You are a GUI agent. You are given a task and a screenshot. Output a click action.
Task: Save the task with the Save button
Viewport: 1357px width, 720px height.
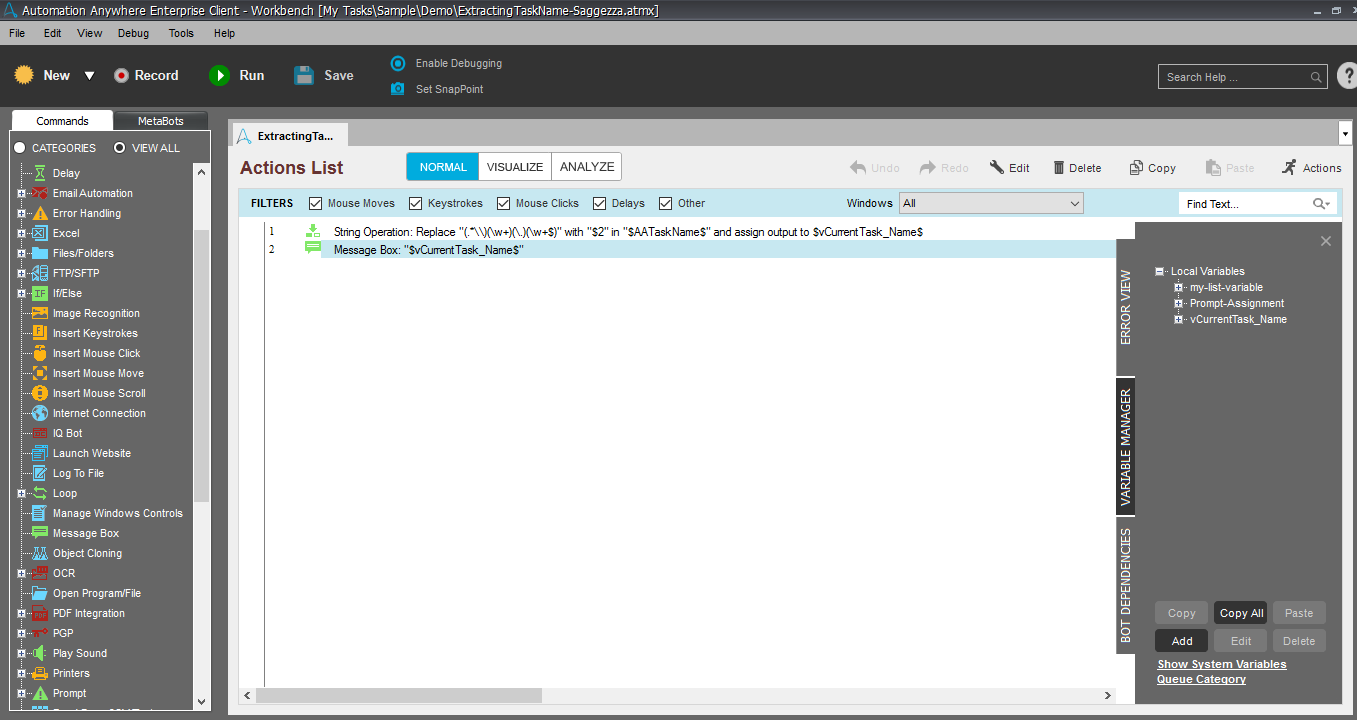[x=324, y=75]
